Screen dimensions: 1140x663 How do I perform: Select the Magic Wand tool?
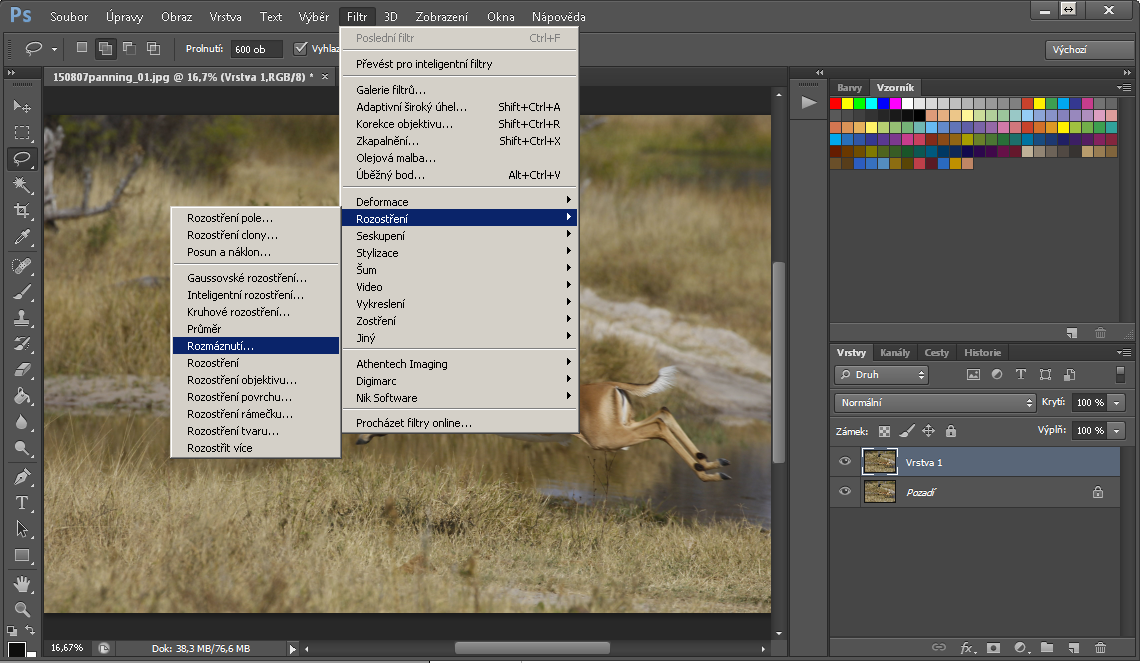tap(22, 185)
